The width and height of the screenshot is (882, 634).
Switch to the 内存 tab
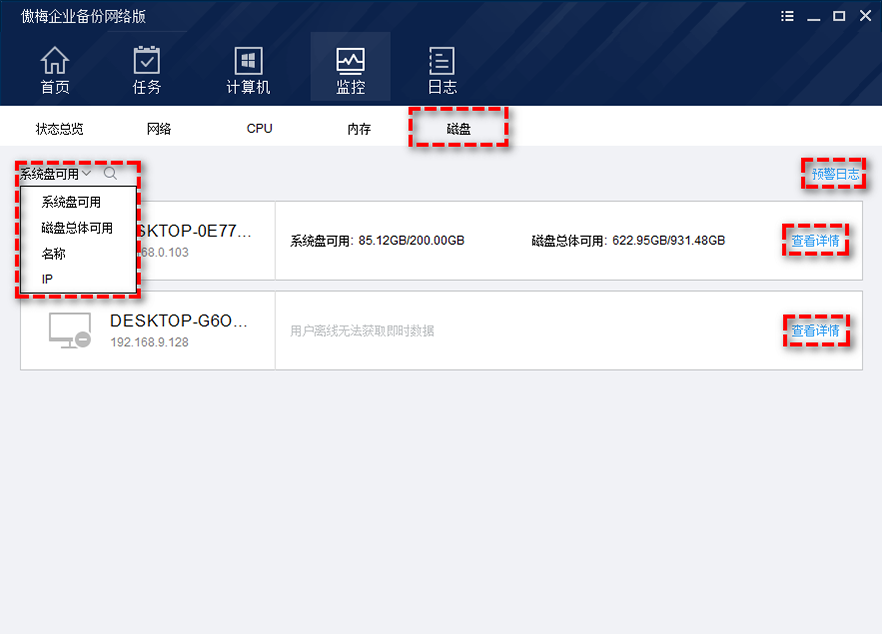(x=359, y=129)
